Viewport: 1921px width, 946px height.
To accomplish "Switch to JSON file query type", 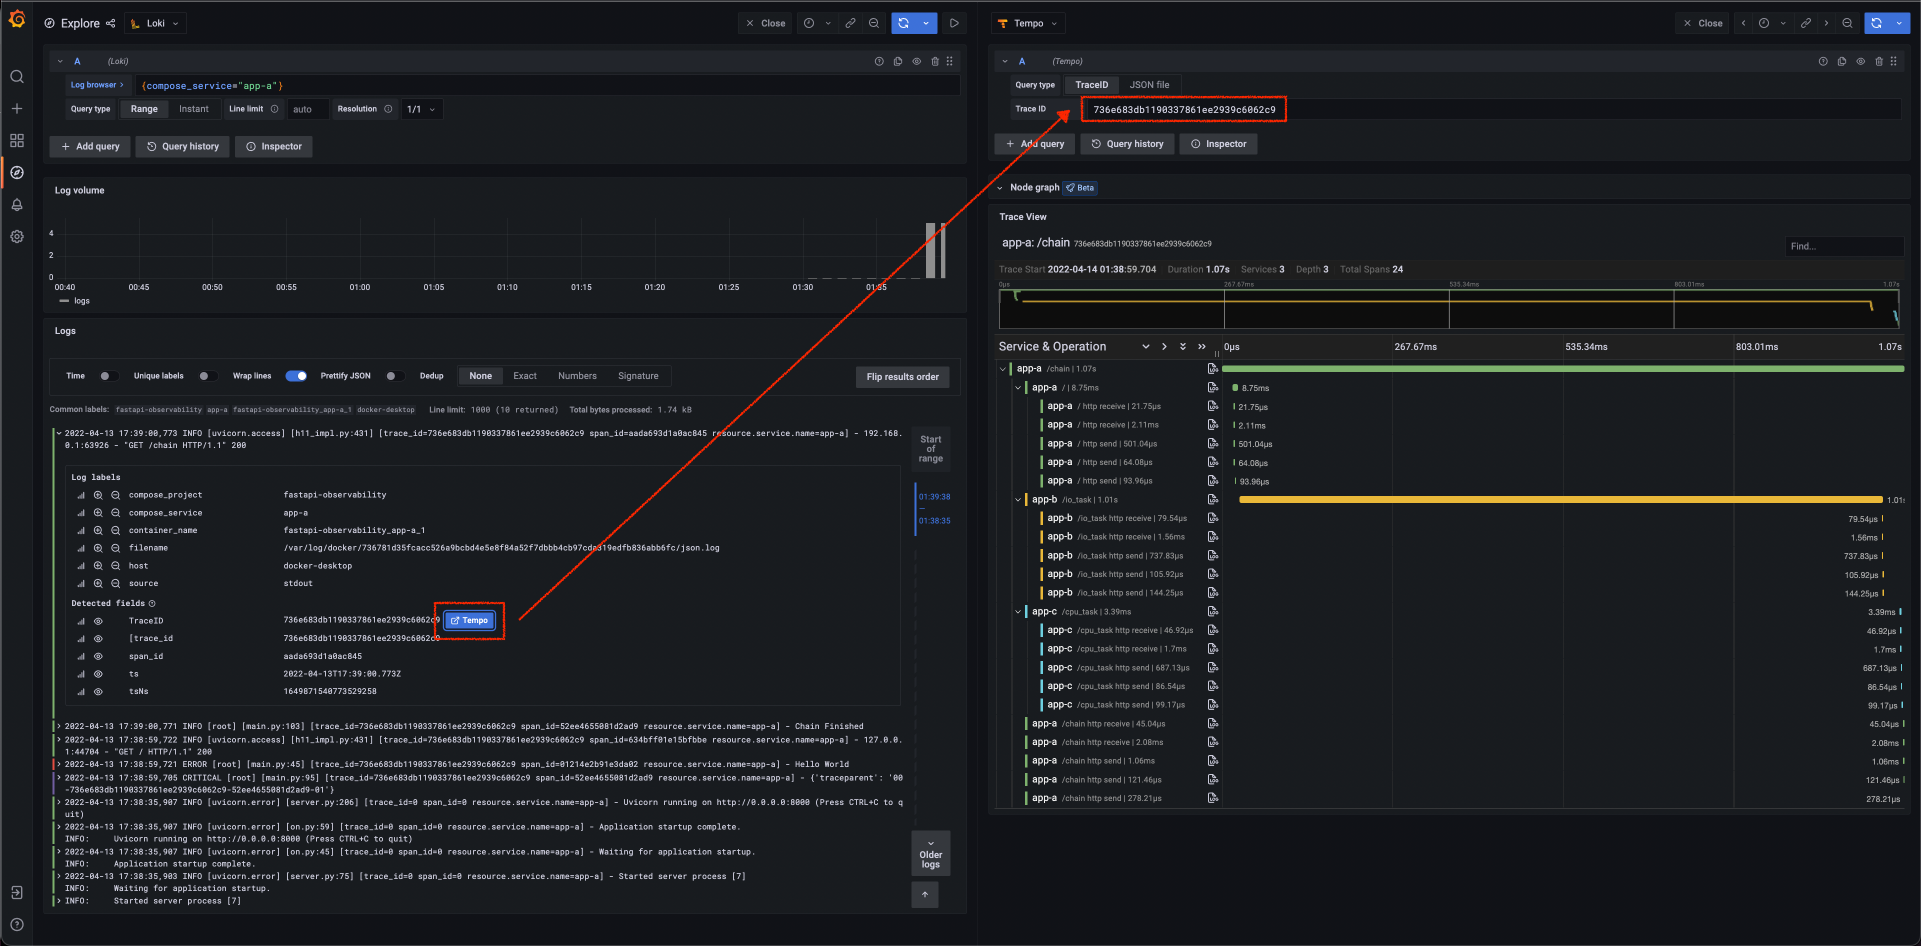I will tap(1149, 85).
